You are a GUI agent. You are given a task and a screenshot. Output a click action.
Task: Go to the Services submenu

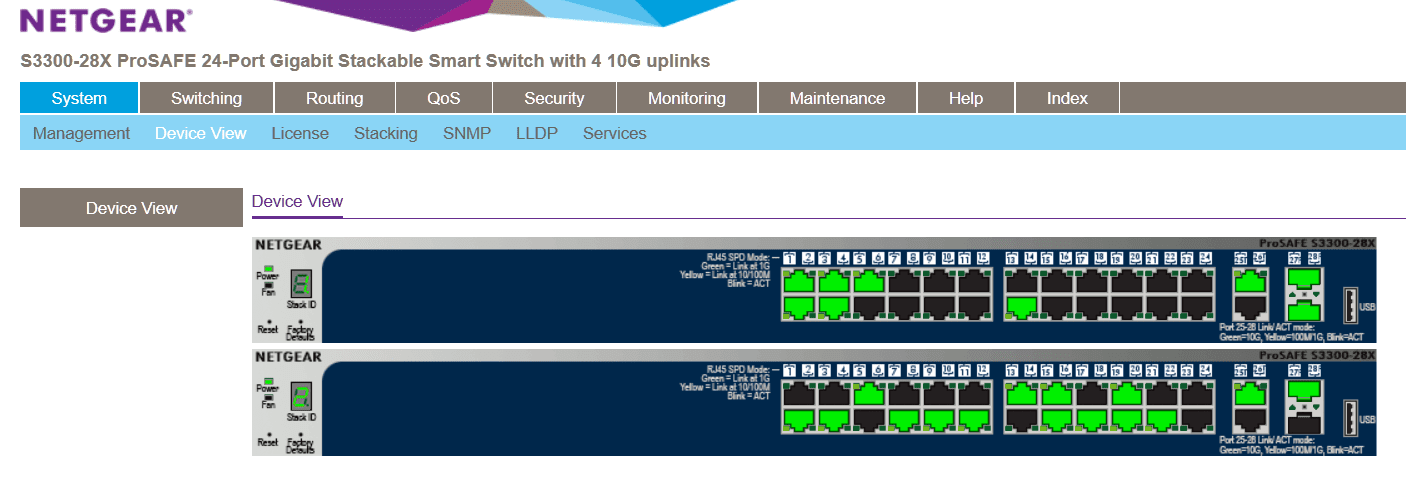point(614,133)
